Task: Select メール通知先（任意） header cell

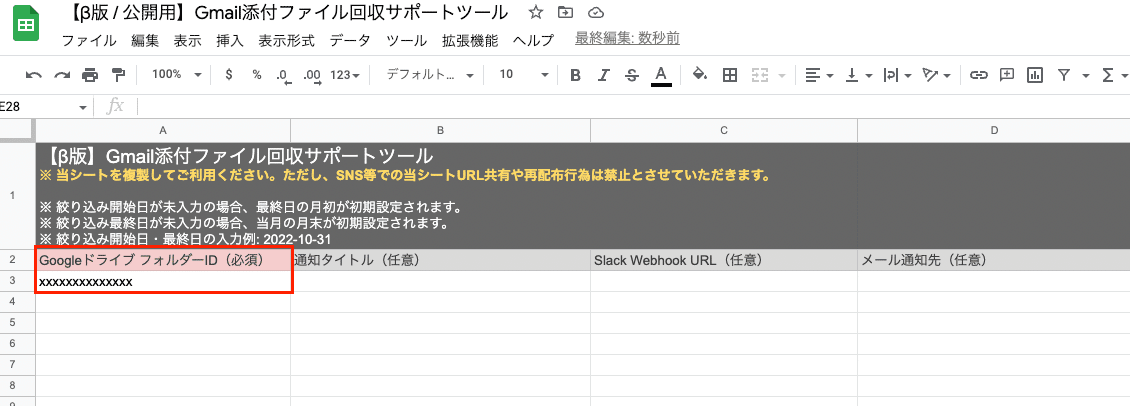Action: coord(994,260)
